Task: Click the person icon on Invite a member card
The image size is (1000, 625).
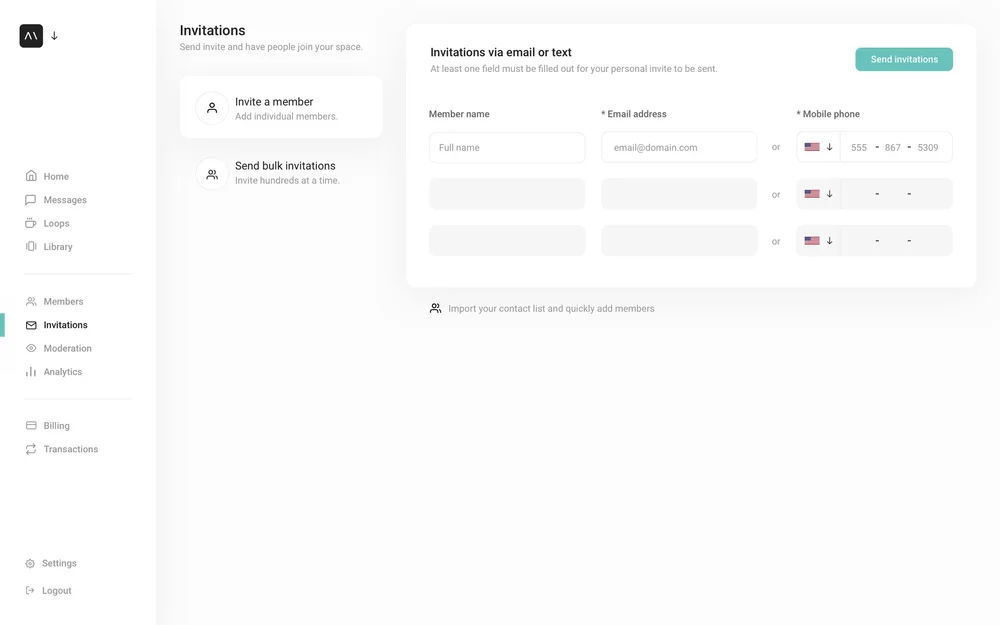Action: (x=210, y=107)
